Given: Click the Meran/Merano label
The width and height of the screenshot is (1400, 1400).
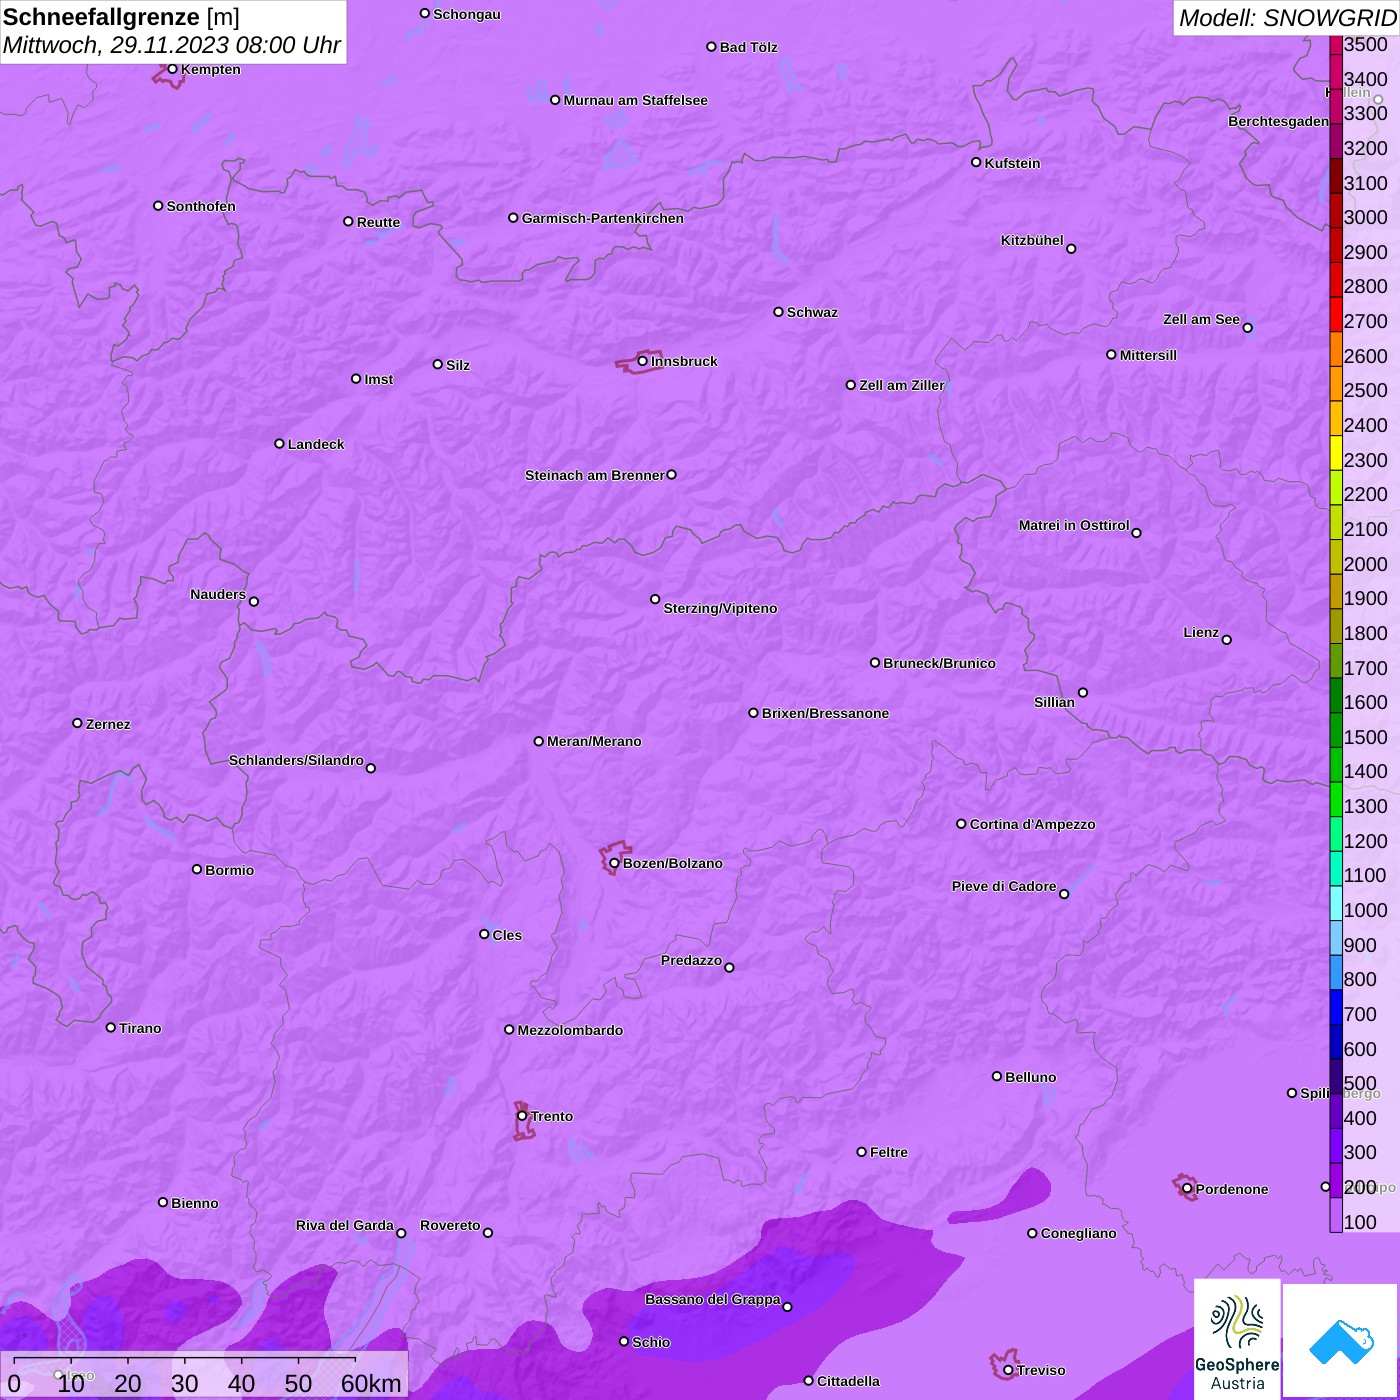Looking at the screenshot, I should click(594, 741).
